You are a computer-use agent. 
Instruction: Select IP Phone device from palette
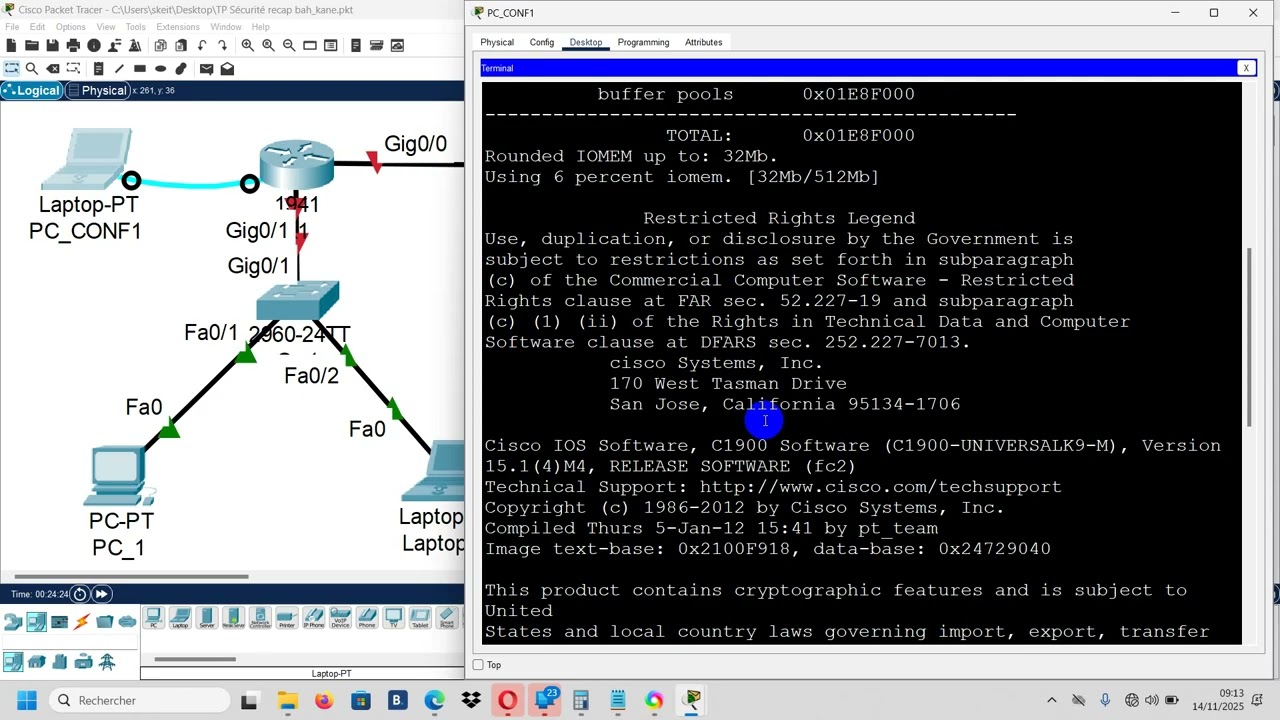click(313, 619)
